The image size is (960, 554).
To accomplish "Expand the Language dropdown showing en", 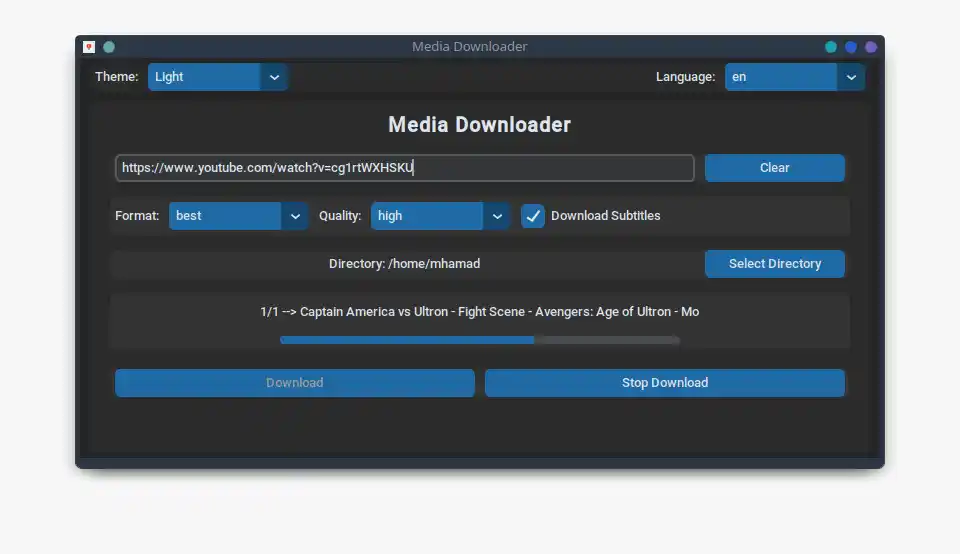I will (795, 77).
